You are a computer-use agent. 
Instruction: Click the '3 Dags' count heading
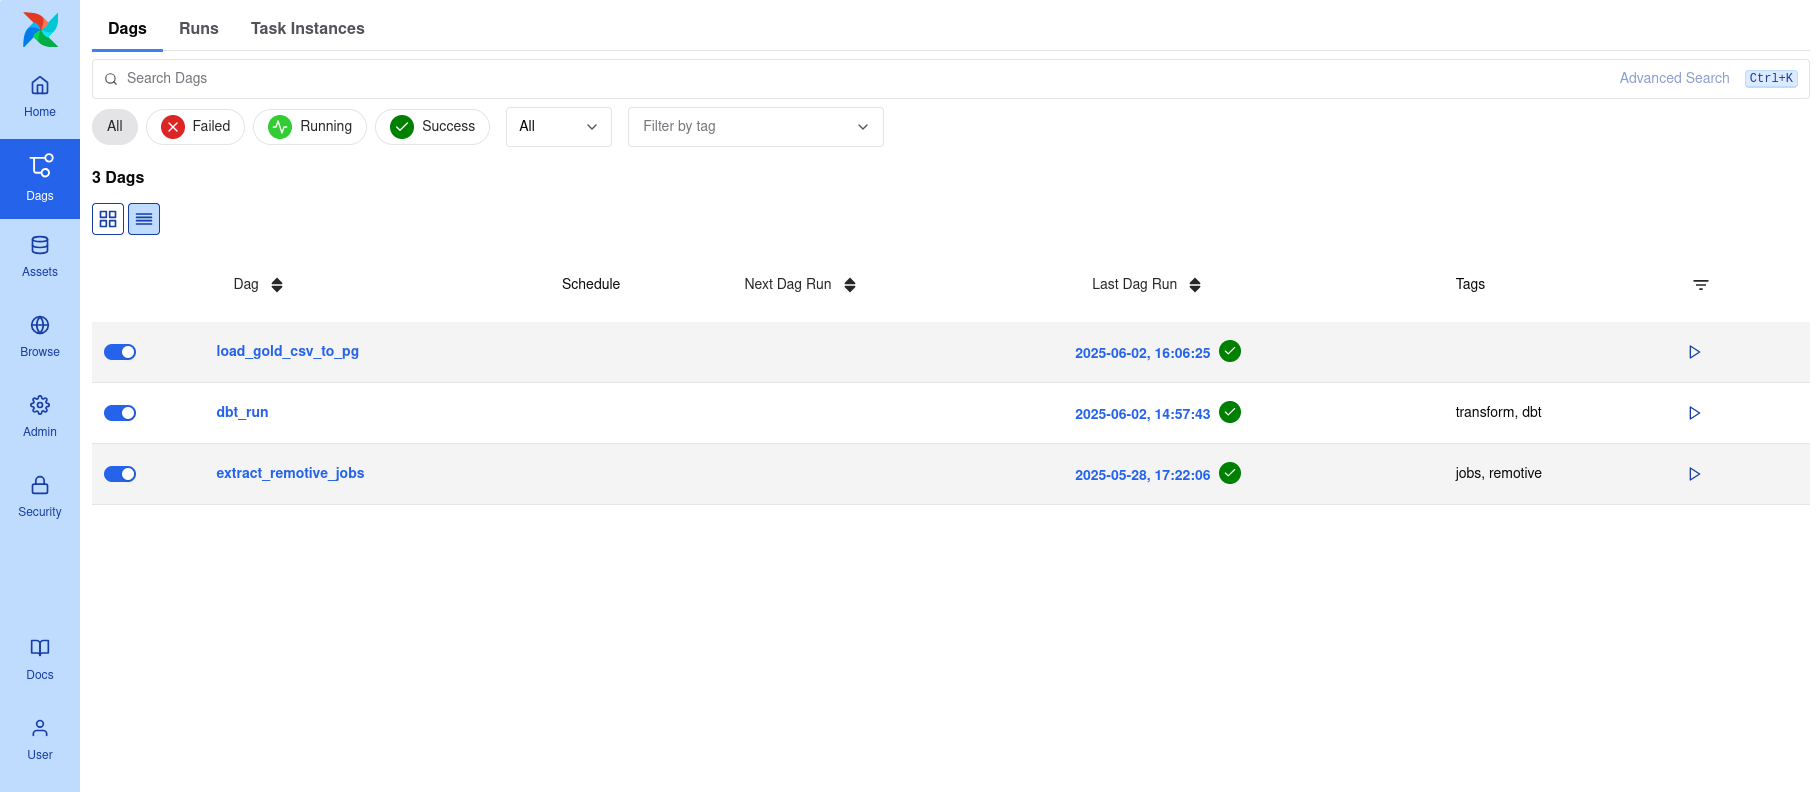[118, 177]
